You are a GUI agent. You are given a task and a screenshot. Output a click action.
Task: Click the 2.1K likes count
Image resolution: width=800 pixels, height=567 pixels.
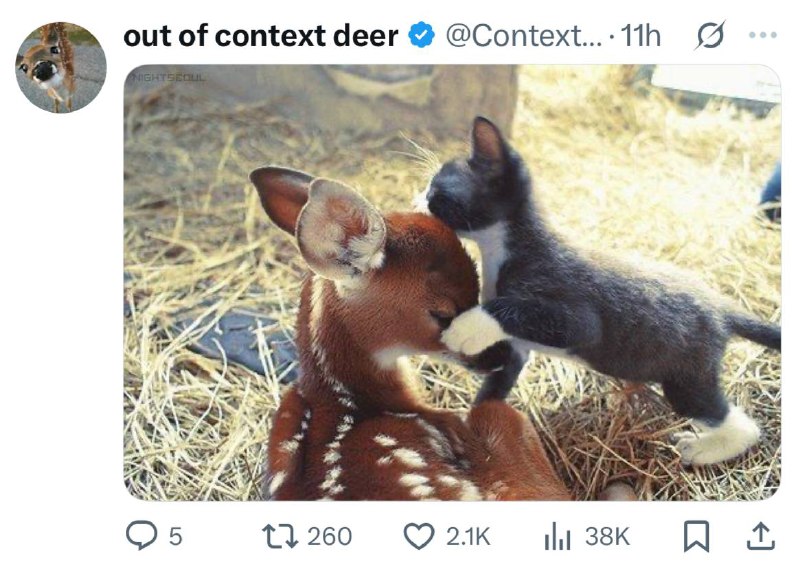point(468,536)
